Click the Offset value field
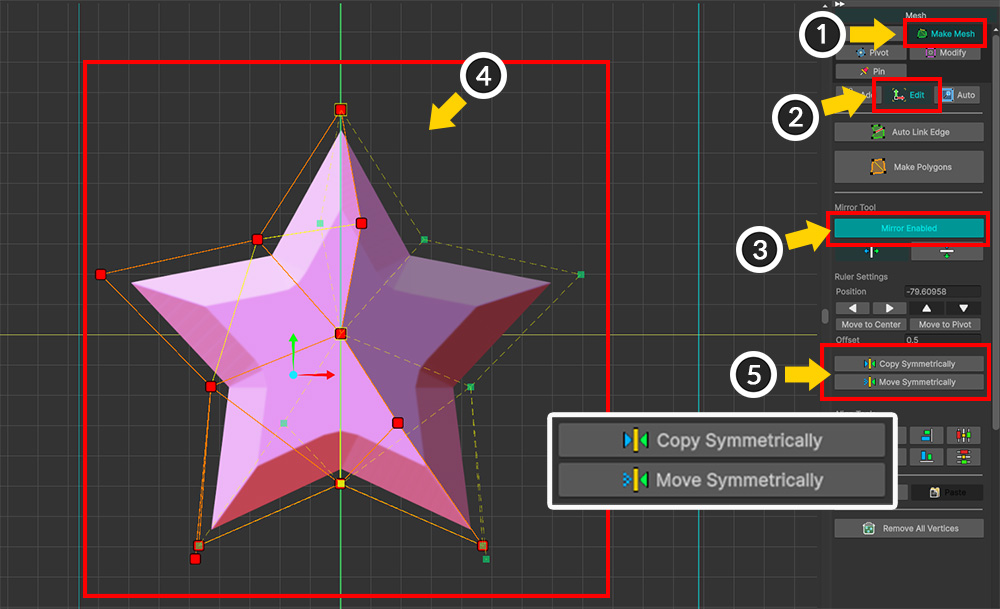1000x609 pixels. click(x=942, y=339)
